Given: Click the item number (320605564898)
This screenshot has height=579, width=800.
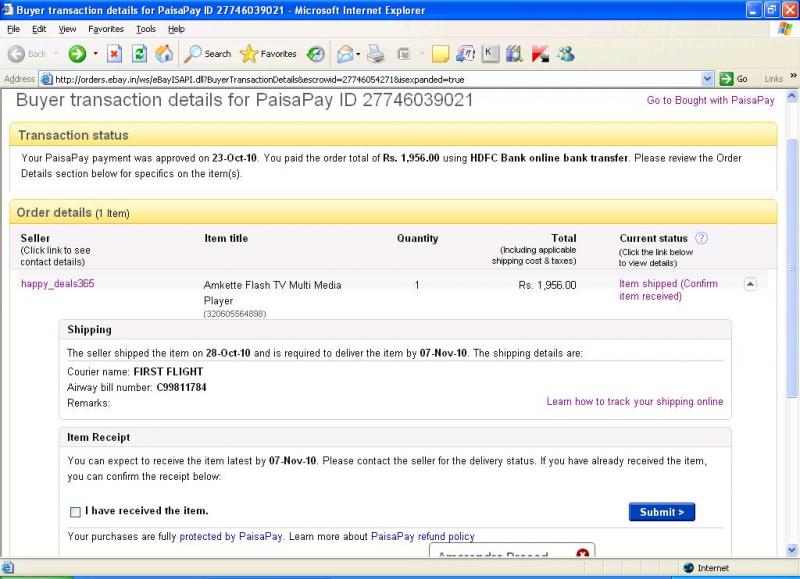Looking at the screenshot, I should [x=235, y=314].
